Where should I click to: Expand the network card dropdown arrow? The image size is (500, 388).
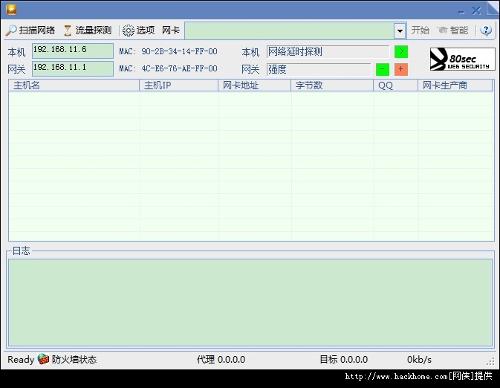400,31
